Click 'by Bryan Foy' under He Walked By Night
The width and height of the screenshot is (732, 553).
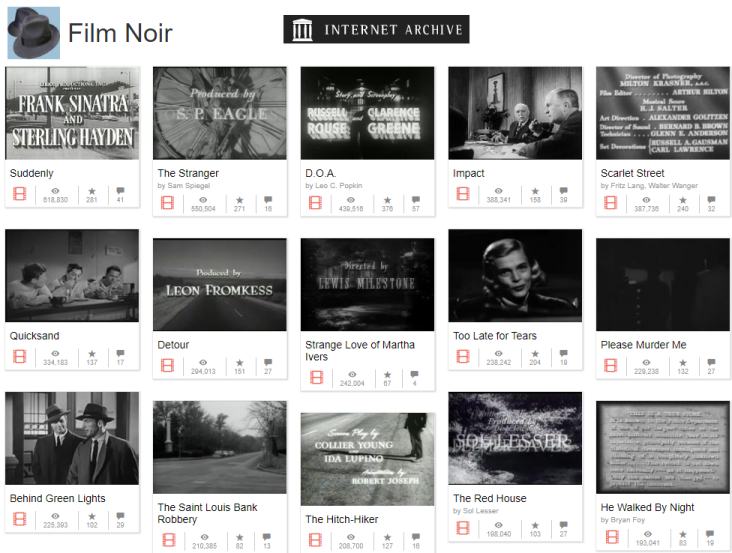click(x=623, y=520)
